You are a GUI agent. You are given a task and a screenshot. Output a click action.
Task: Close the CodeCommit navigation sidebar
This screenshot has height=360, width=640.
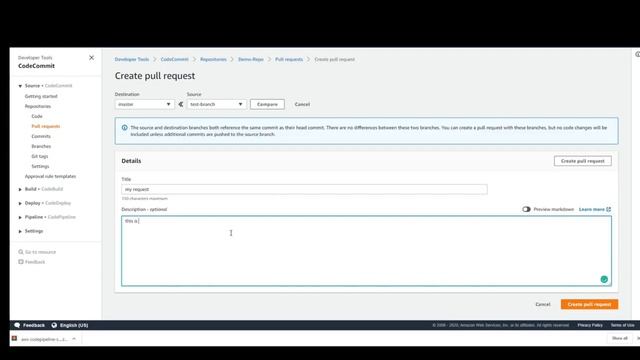[x=91, y=58]
